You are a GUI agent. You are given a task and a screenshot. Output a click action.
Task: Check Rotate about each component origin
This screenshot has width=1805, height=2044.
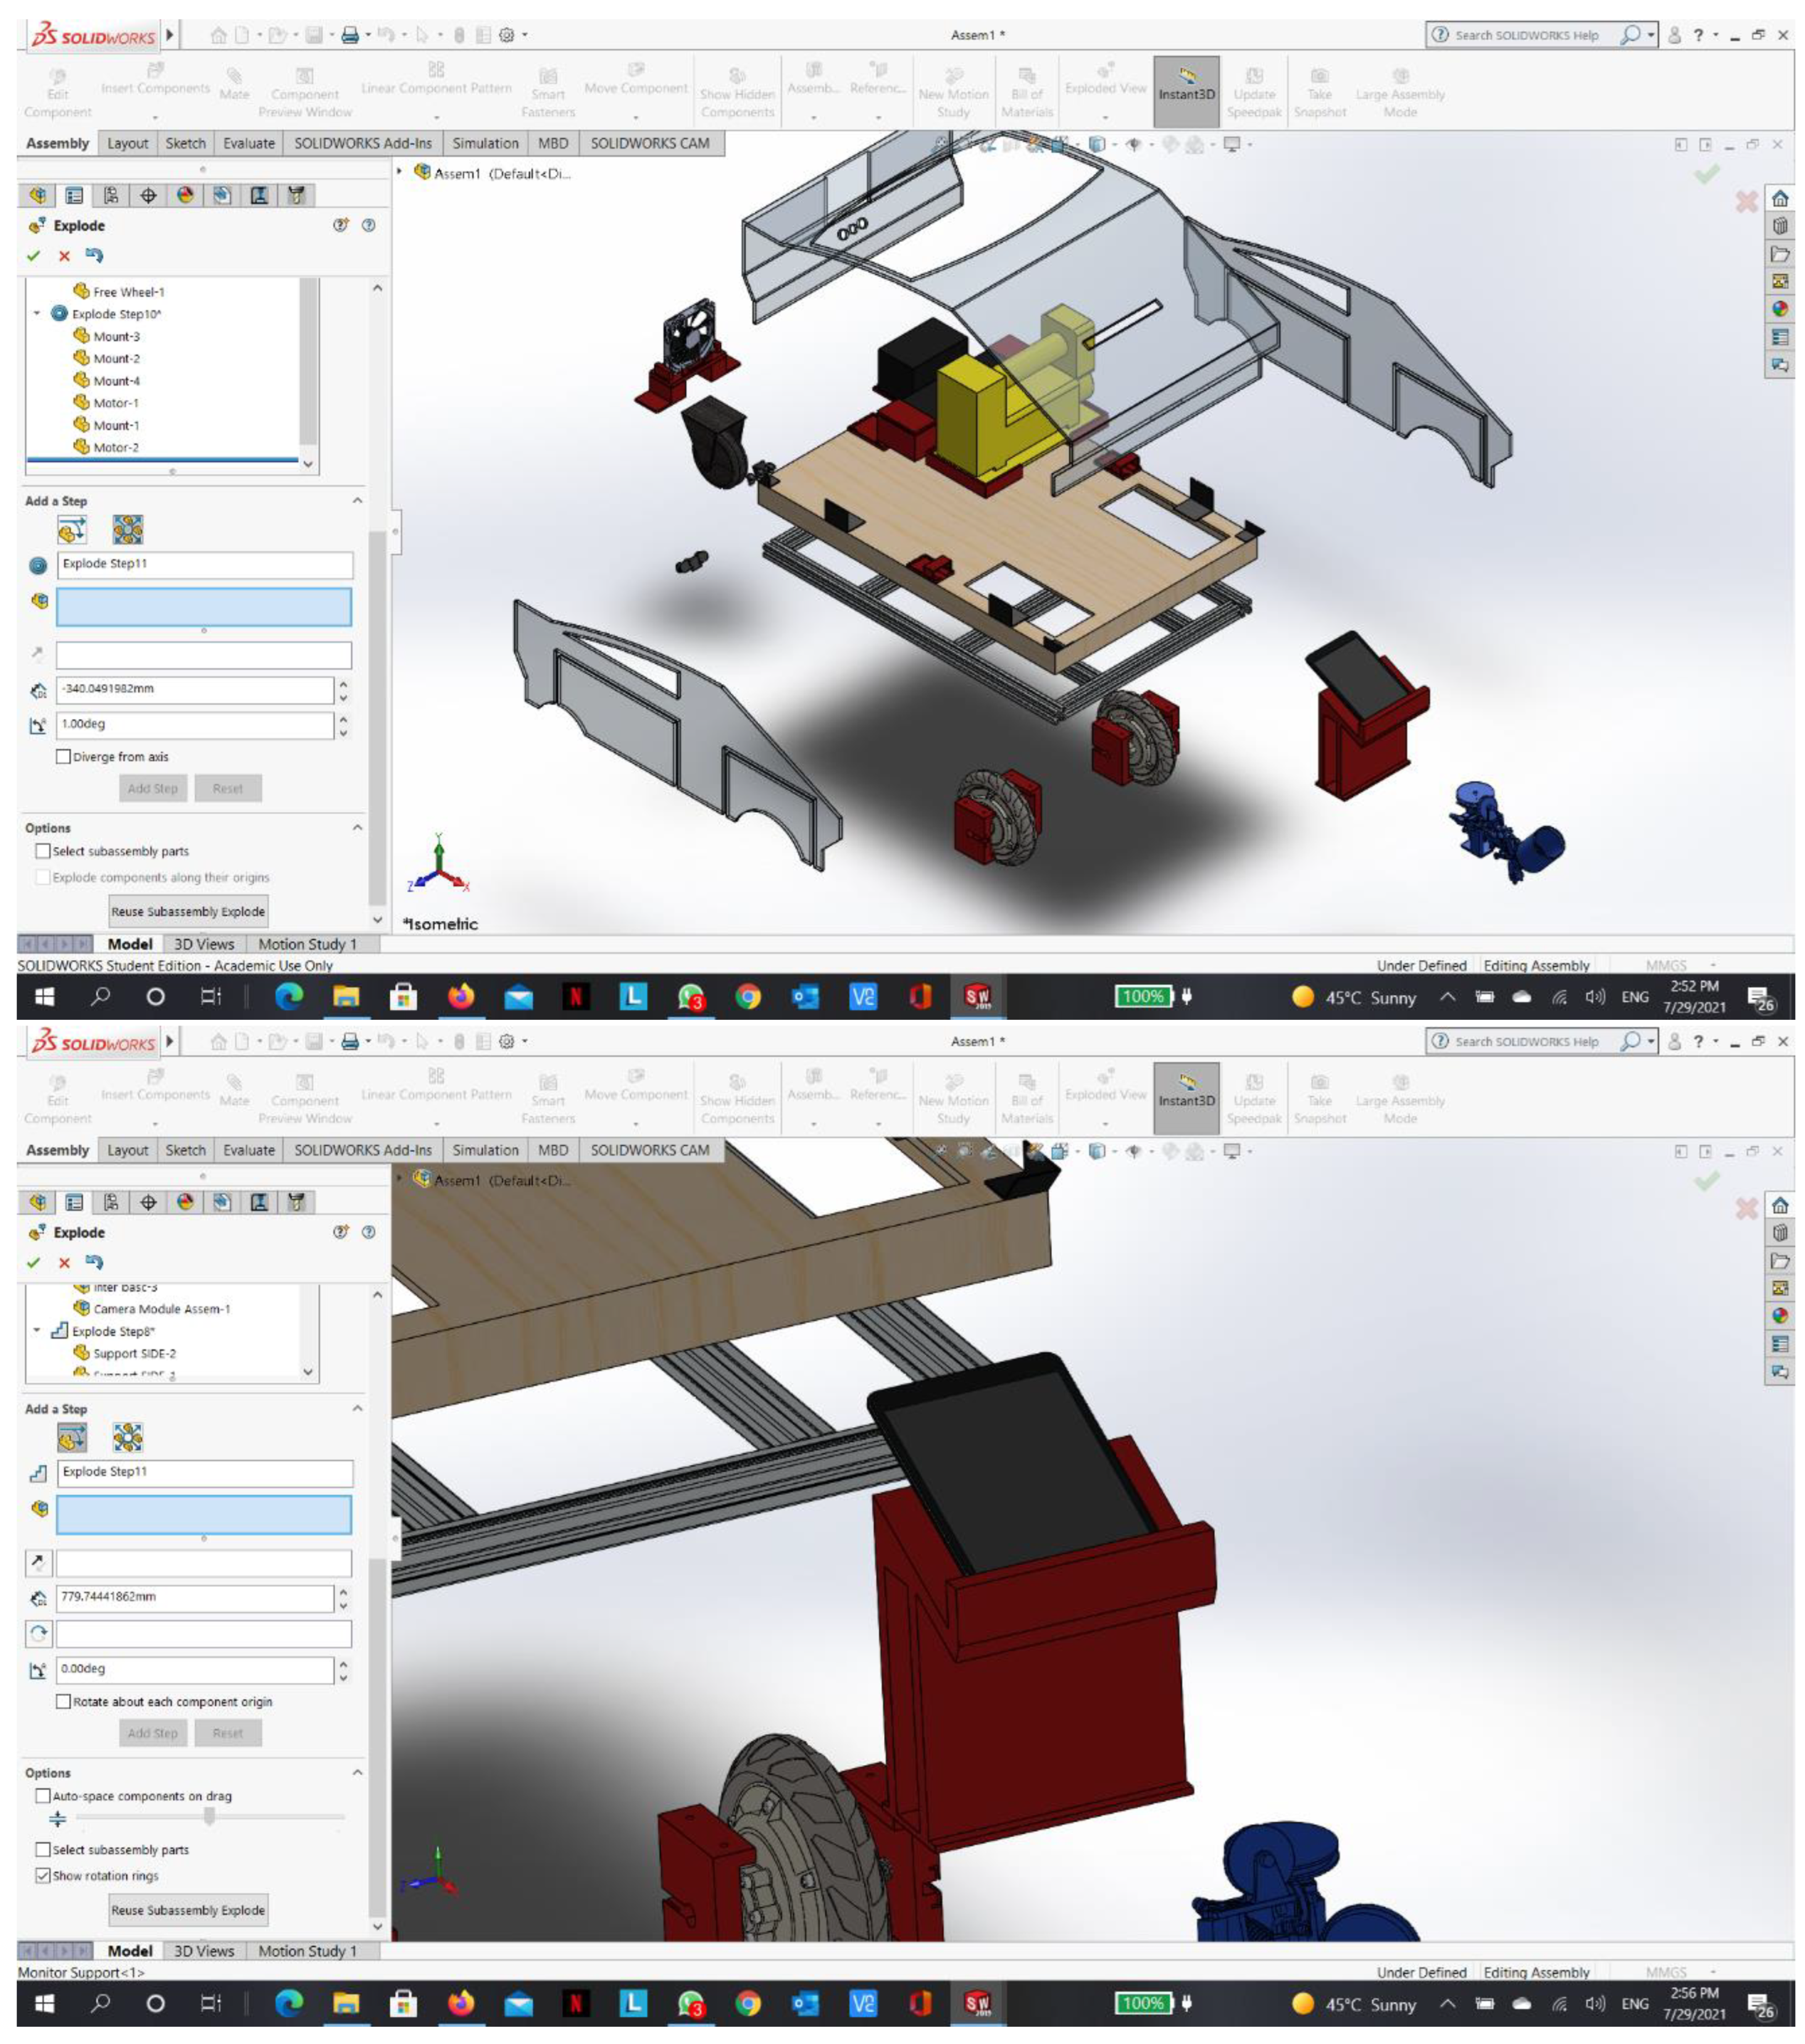63,1702
